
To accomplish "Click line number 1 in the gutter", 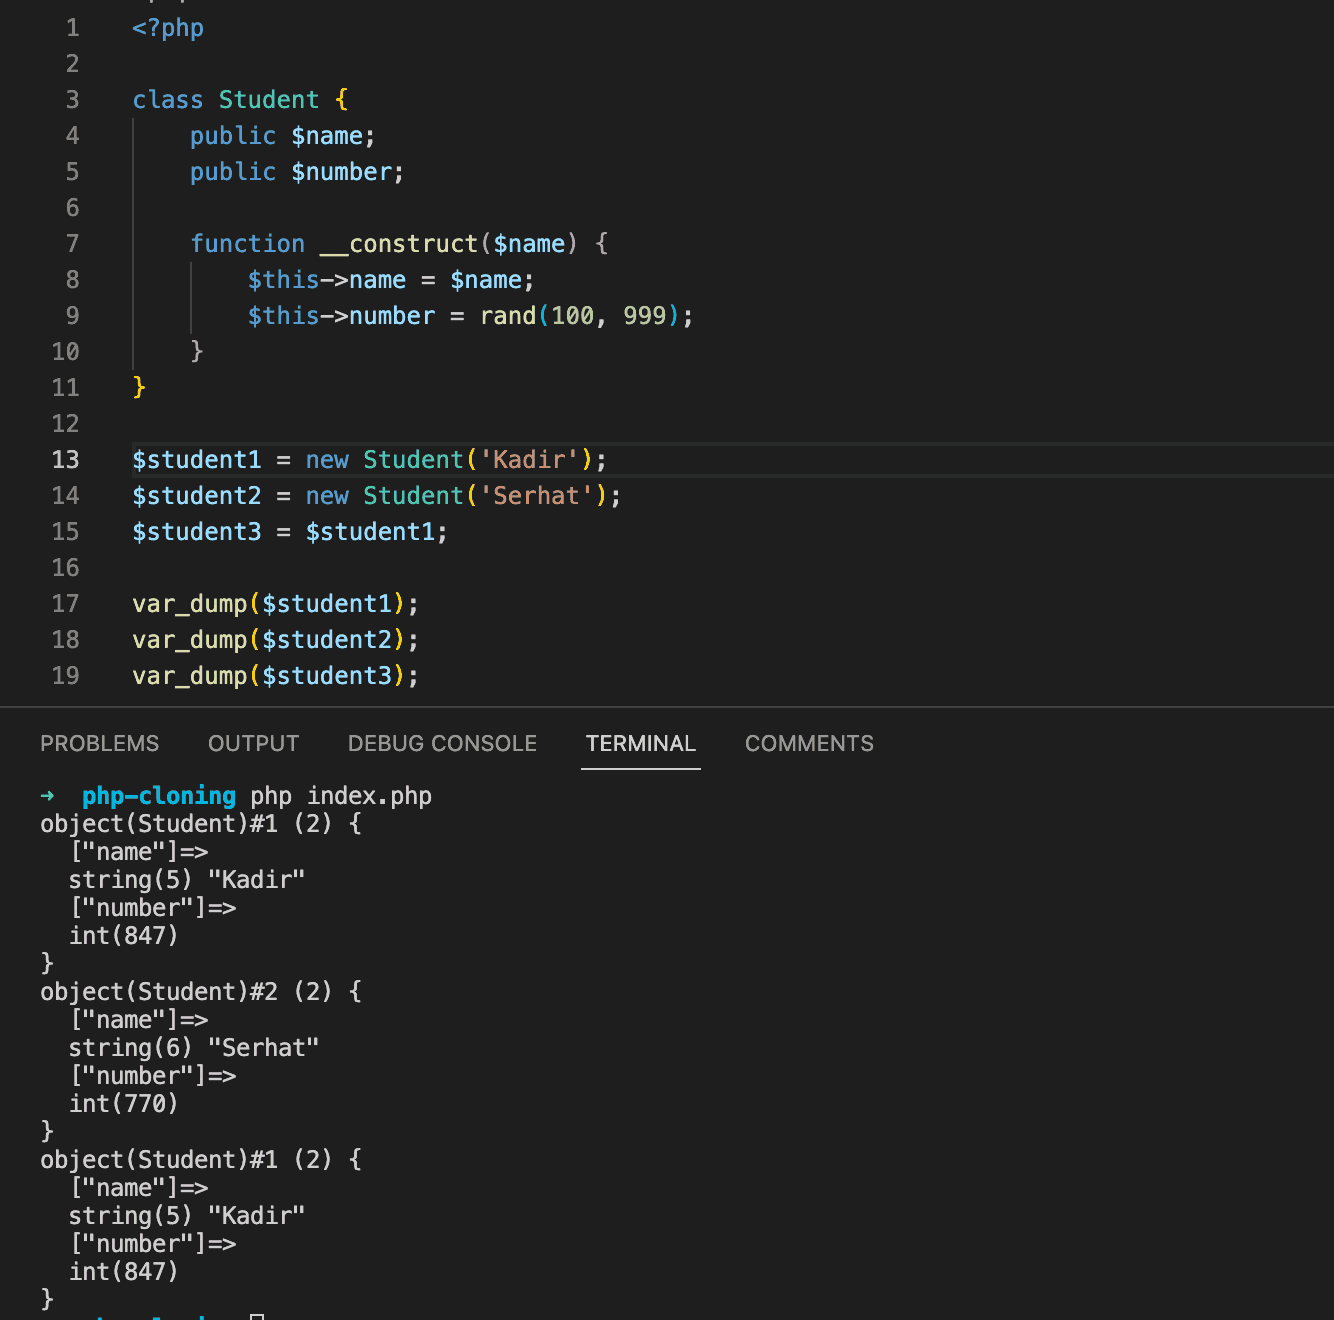I will point(72,28).
